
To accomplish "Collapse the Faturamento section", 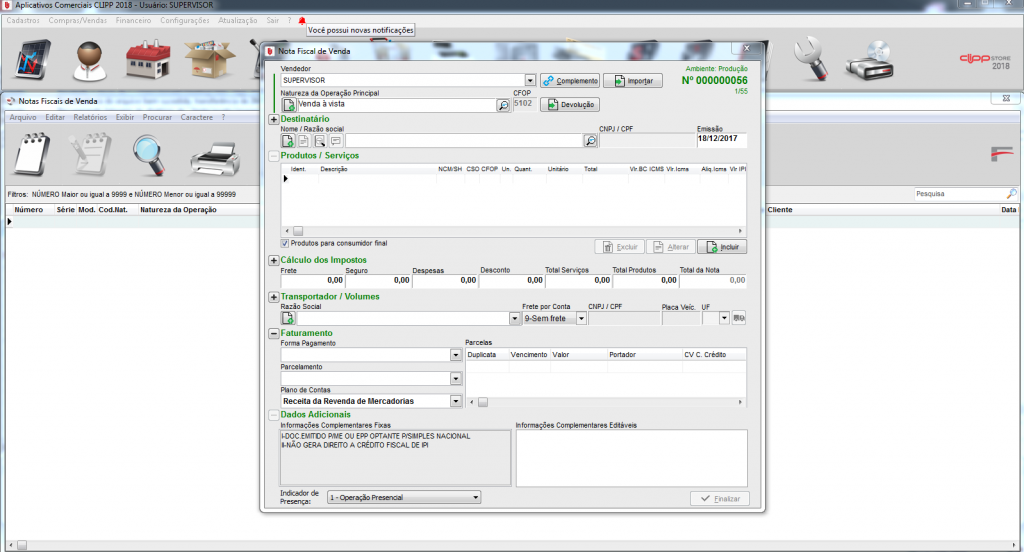I will coord(274,333).
